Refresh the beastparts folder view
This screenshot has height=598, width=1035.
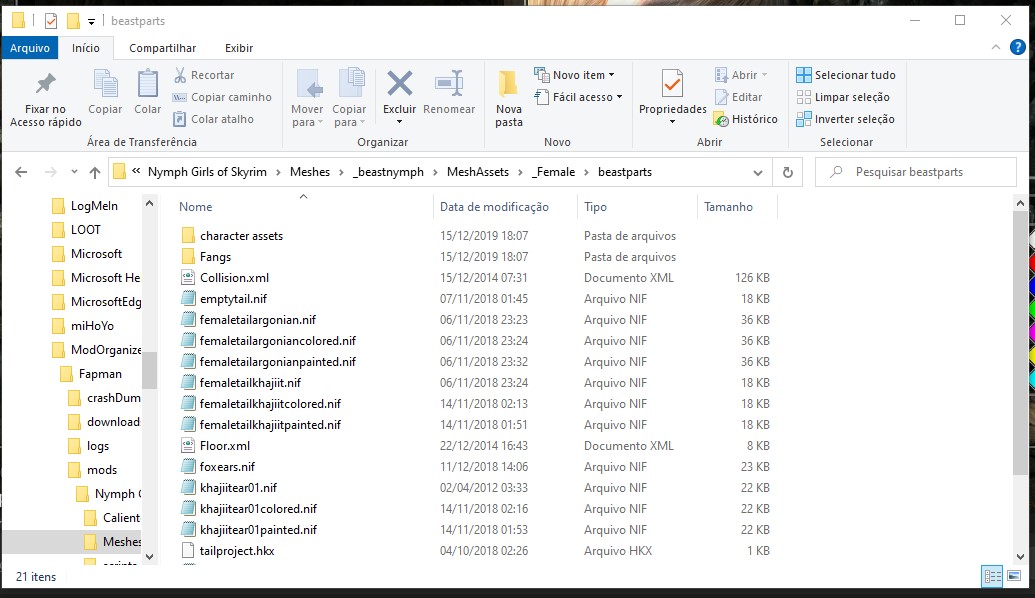click(787, 172)
